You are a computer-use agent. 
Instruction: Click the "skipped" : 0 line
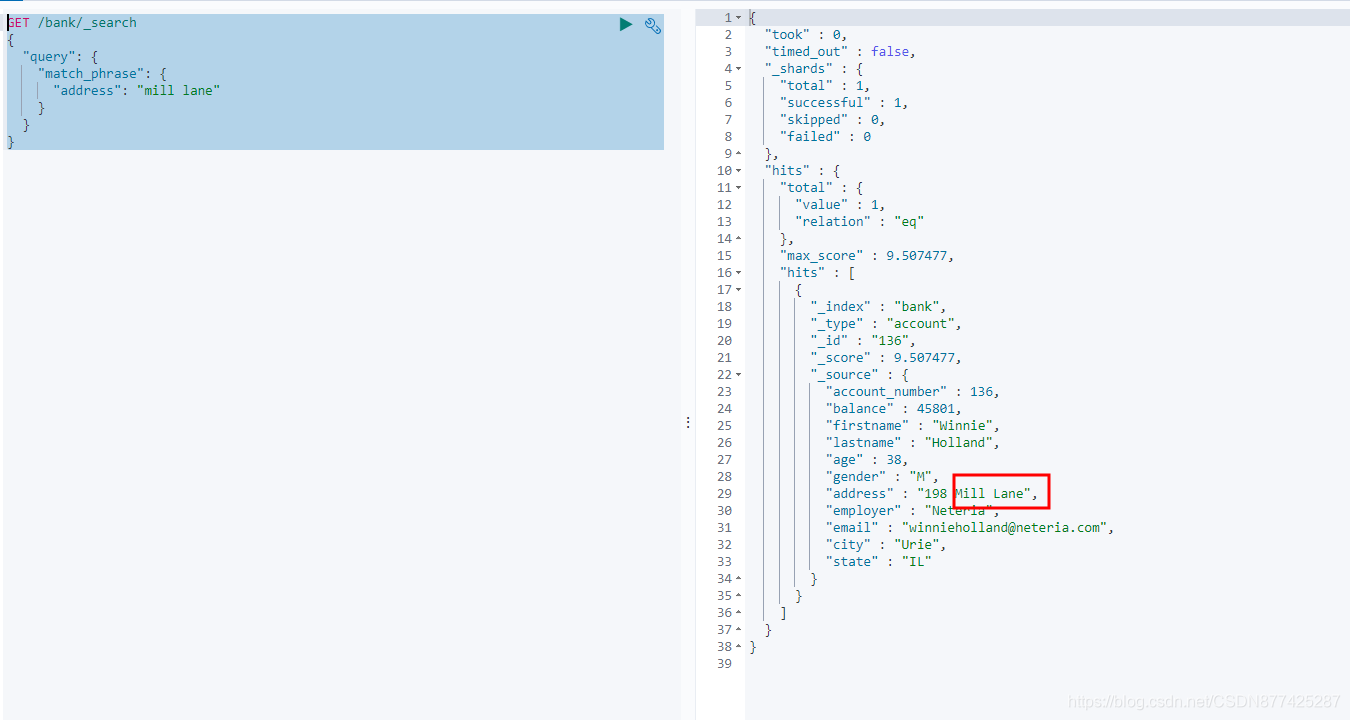832,120
